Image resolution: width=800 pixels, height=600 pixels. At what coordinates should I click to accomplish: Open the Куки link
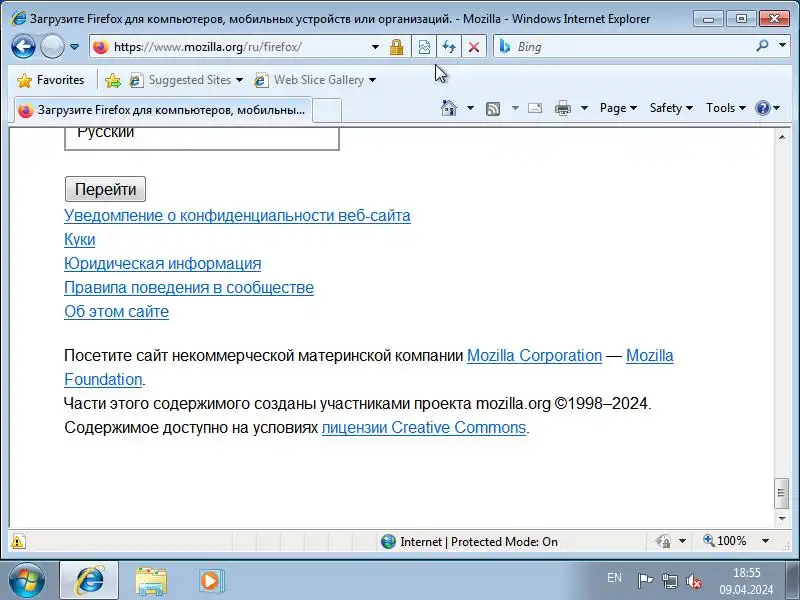click(x=80, y=240)
